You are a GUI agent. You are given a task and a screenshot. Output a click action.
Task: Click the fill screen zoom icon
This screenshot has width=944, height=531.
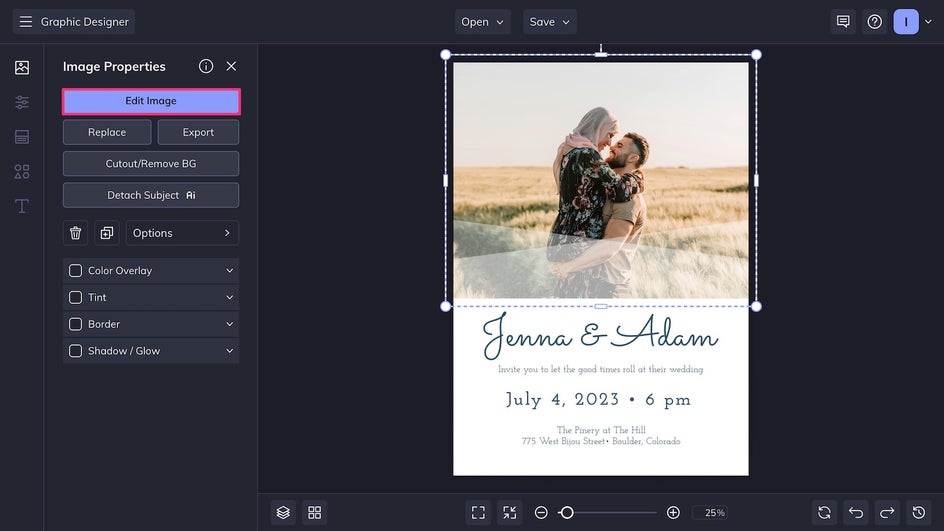[509, 512]
